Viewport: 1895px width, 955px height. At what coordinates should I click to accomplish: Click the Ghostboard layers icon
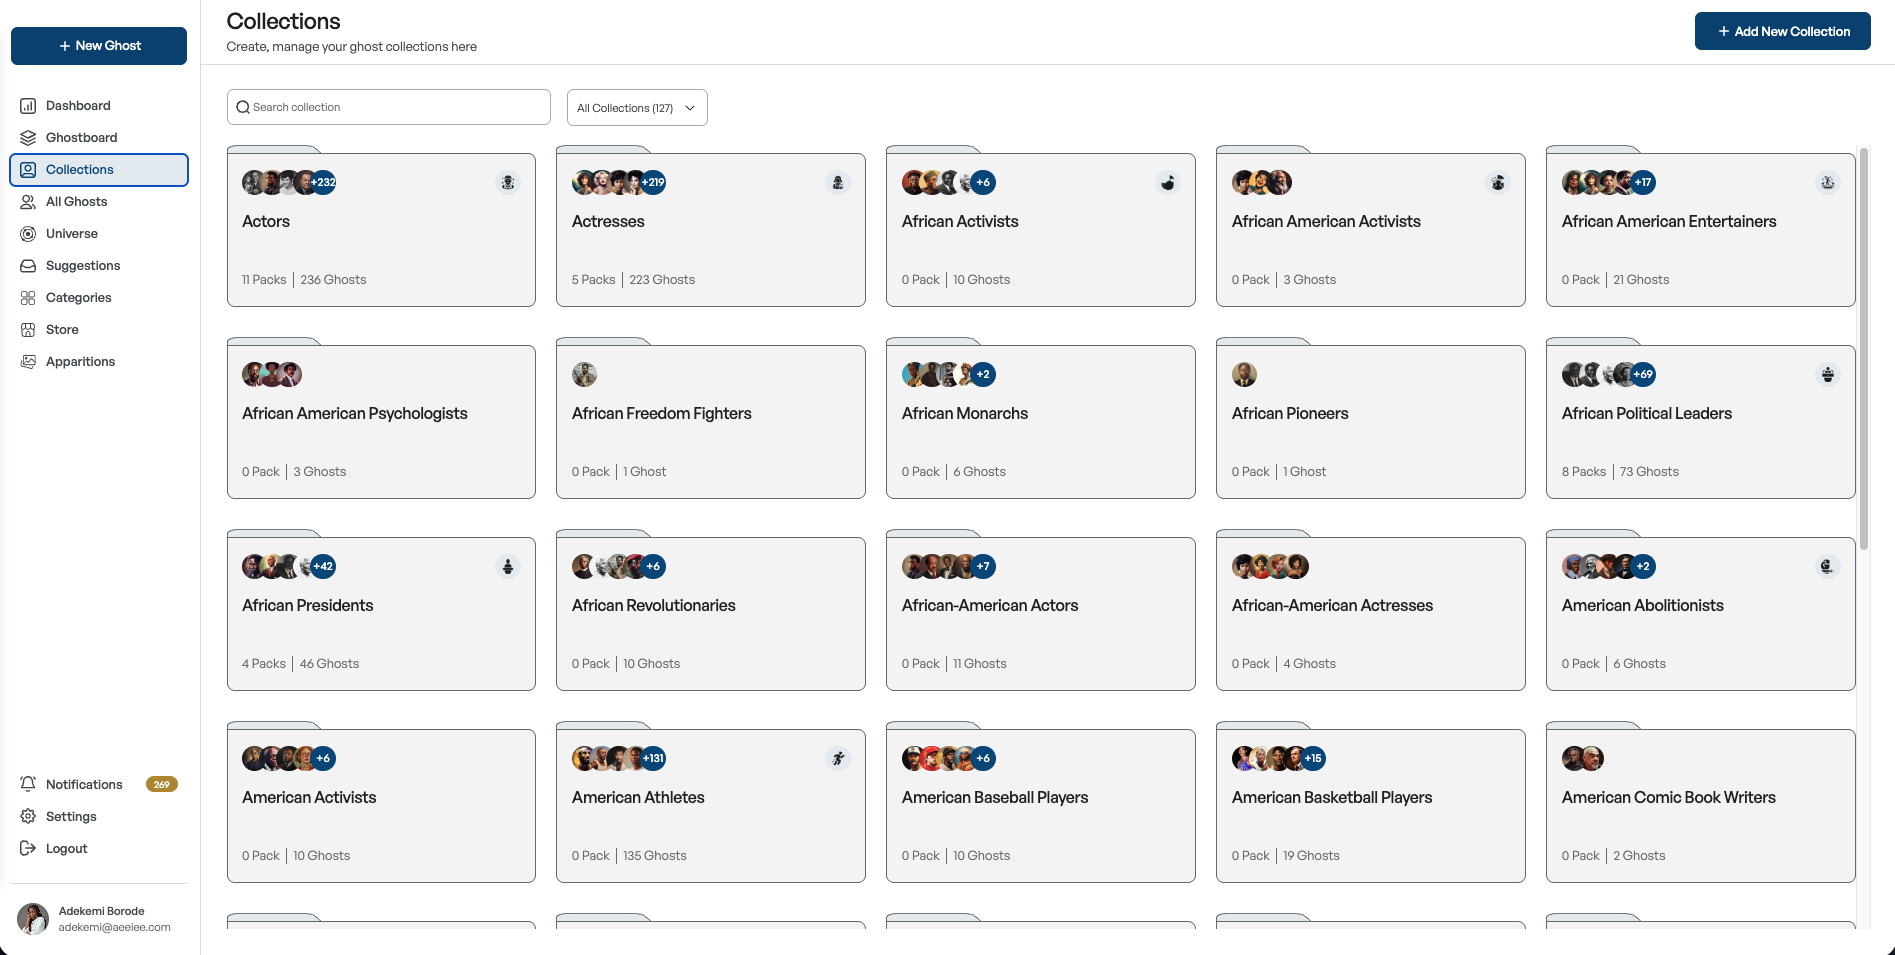(x=28, y=138)
